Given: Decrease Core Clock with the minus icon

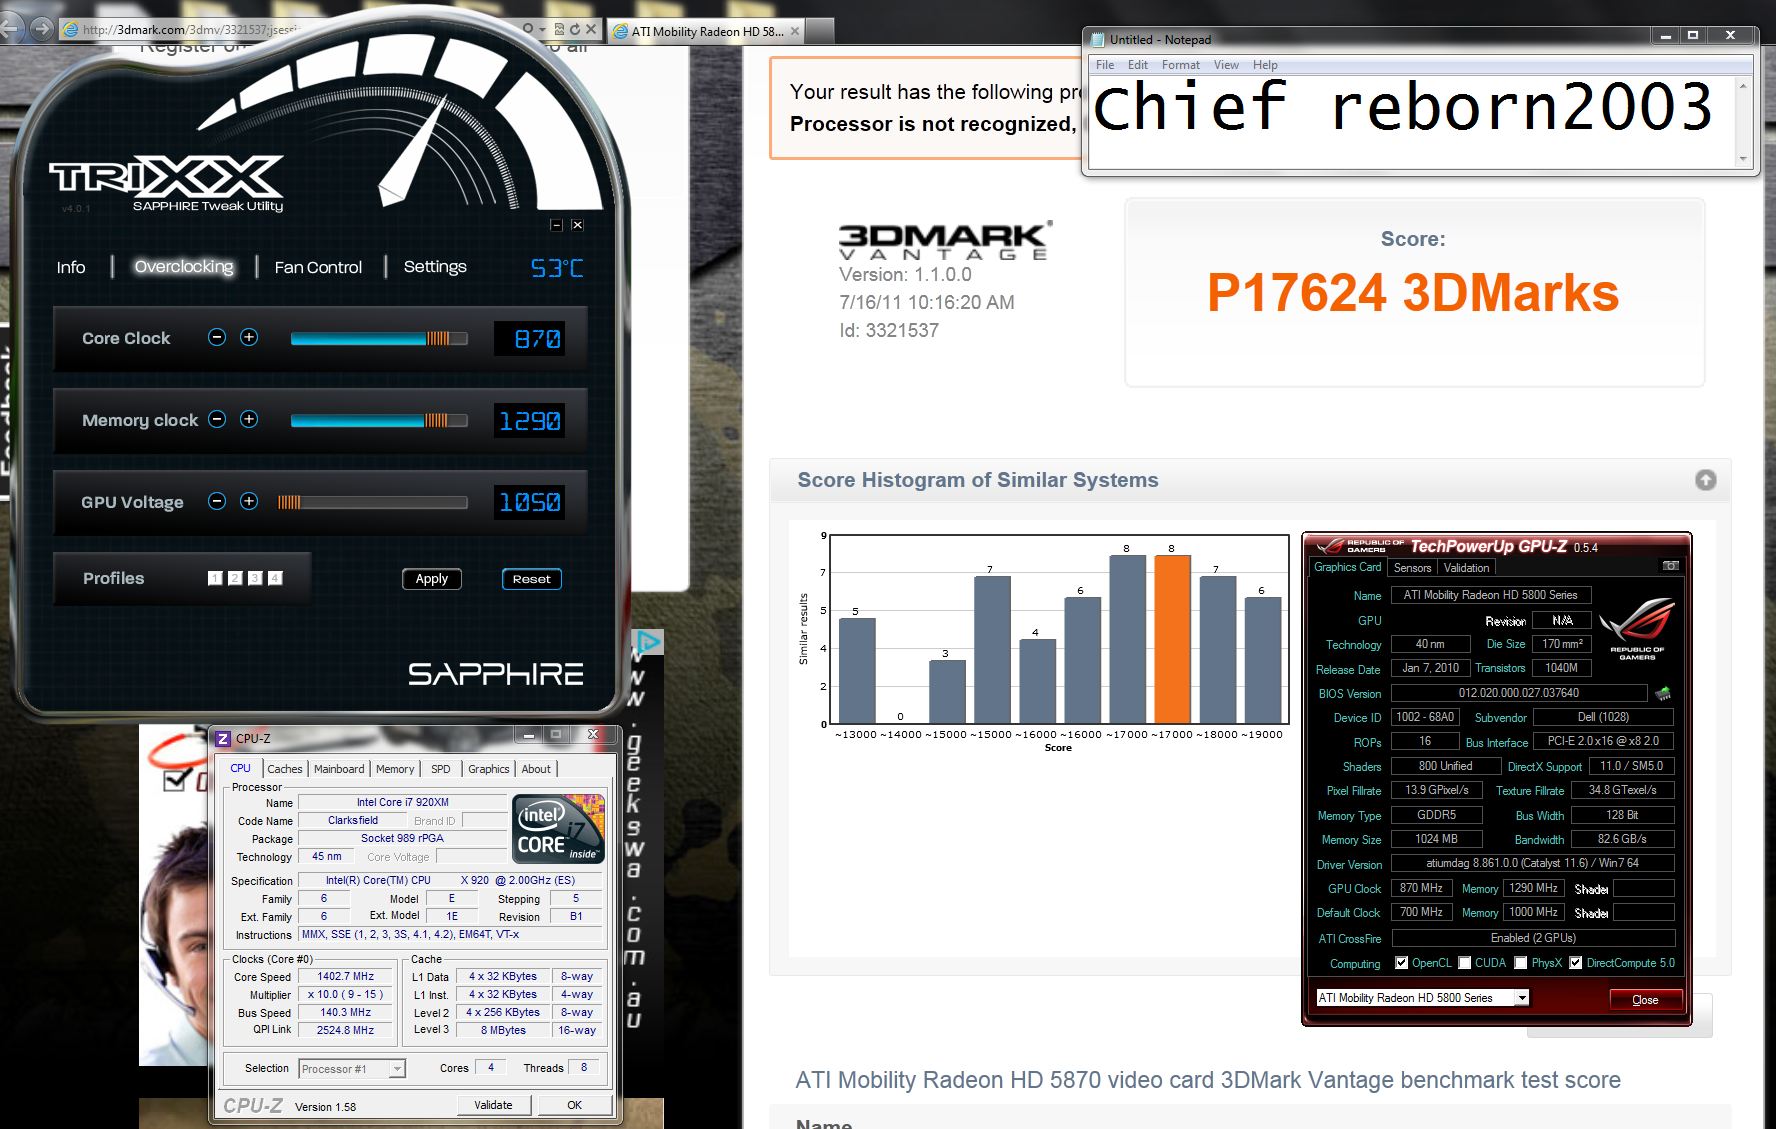Looking at the screenshot, I should 217,337.
